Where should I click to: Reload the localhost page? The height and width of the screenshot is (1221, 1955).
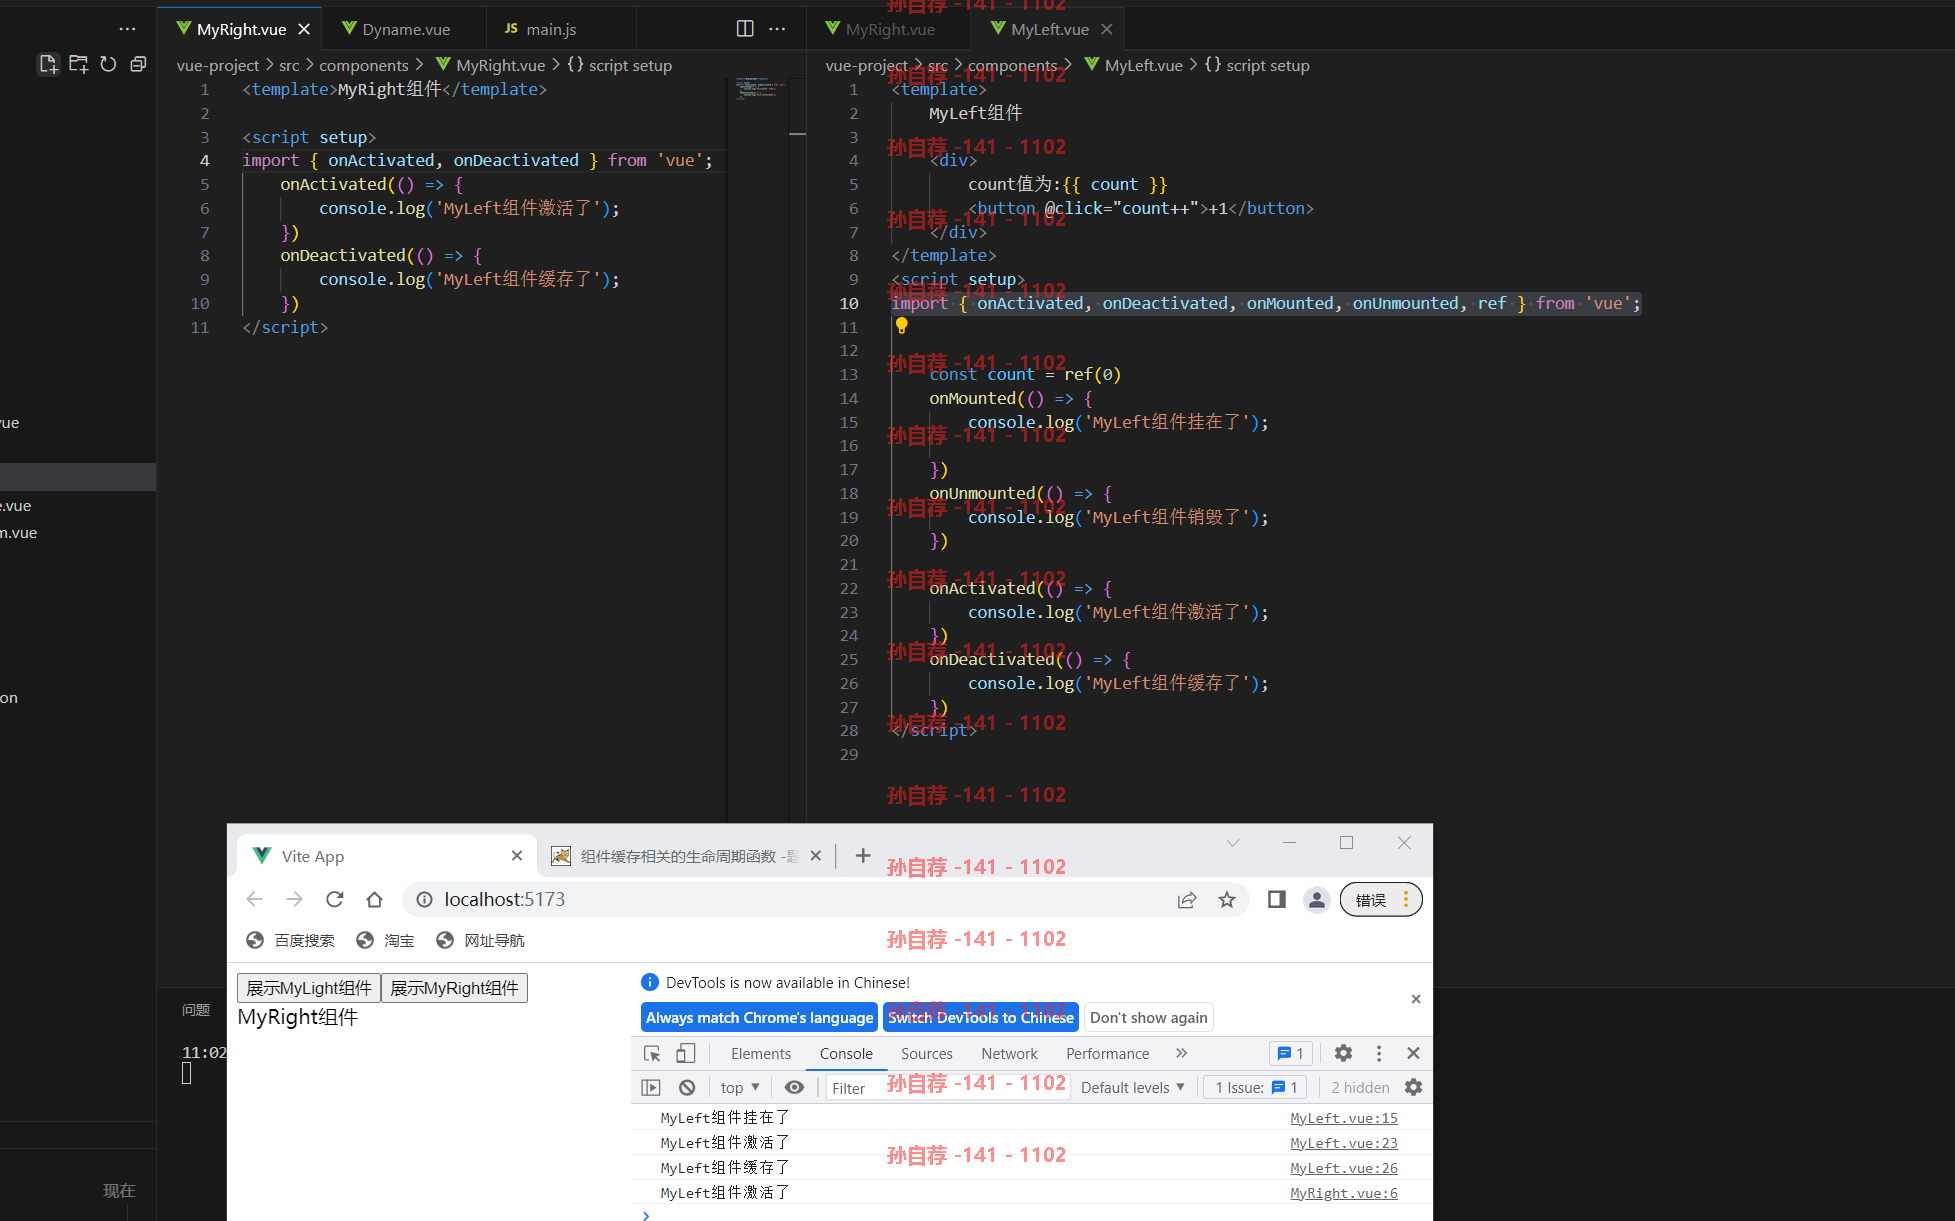[x=334, y=899]
